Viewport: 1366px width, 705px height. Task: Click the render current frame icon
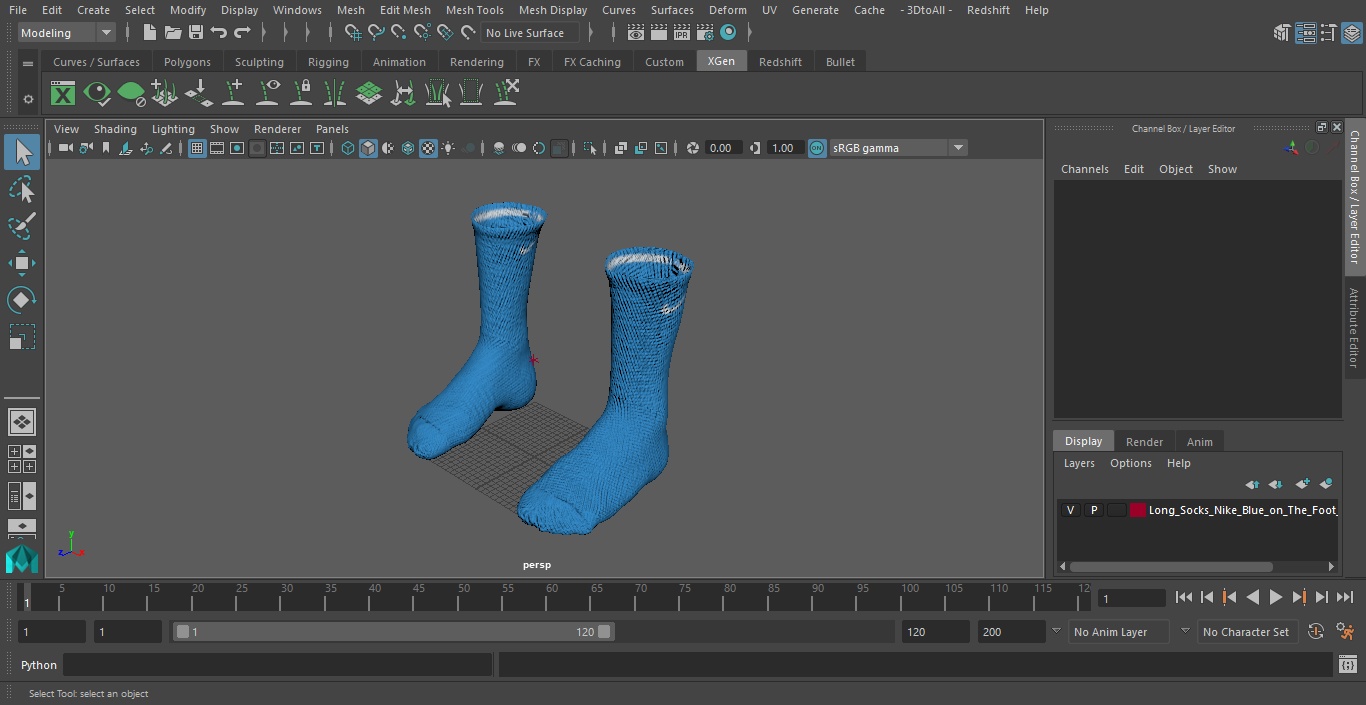(x=659, y=33)
